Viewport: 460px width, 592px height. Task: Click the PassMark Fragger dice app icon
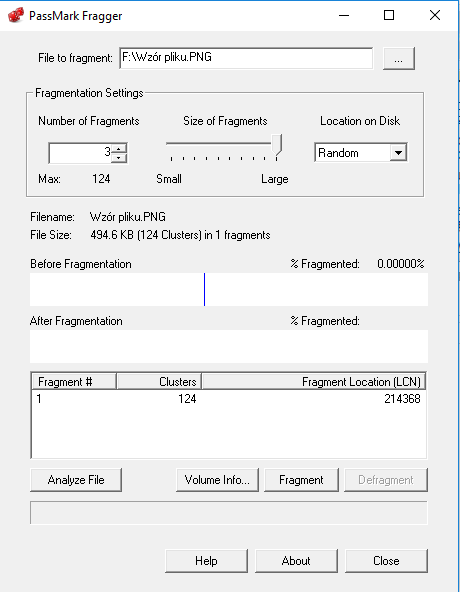tap(15, 15)
